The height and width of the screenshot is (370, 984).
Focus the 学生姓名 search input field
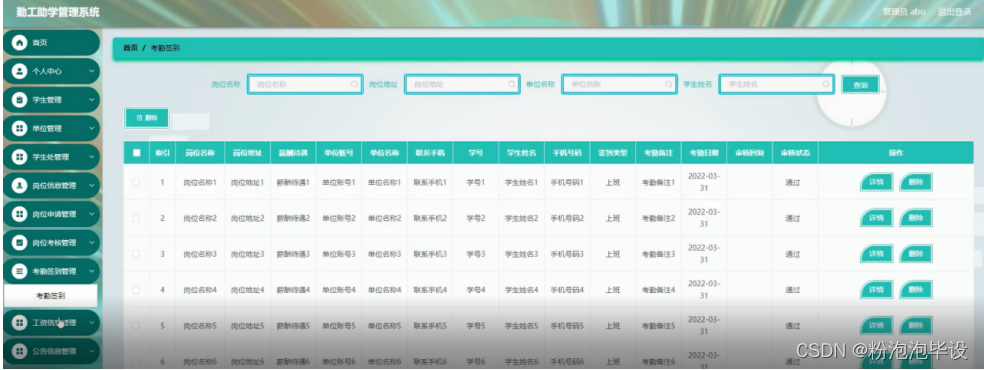click(776, 84)
